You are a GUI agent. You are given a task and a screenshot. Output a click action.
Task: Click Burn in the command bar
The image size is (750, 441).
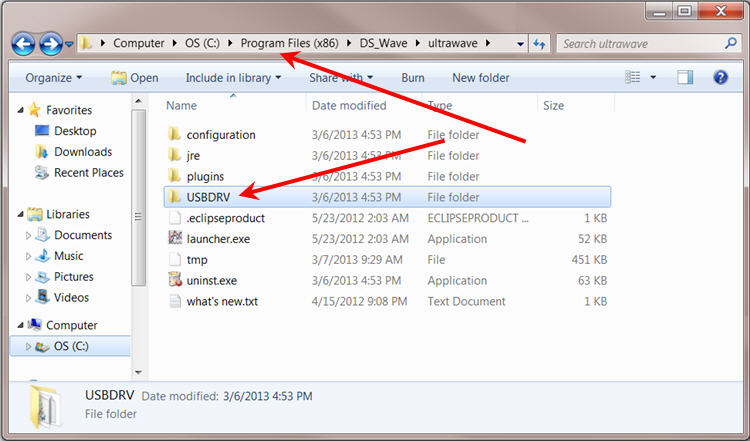click(413, 77)
